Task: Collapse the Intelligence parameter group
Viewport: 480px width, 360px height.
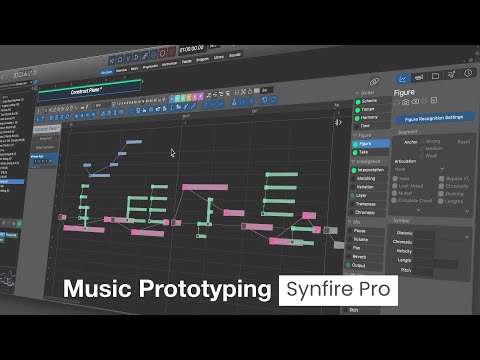Action: [354, 162]
